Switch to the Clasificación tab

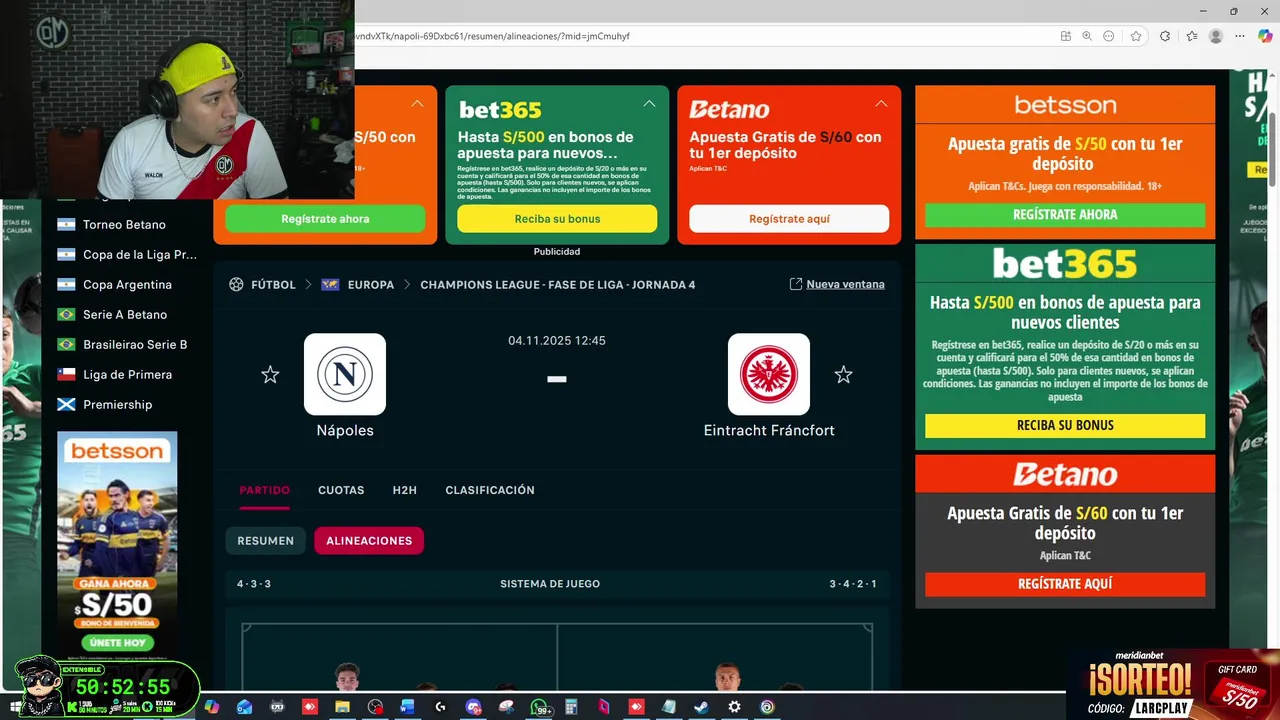pos(490,490)
